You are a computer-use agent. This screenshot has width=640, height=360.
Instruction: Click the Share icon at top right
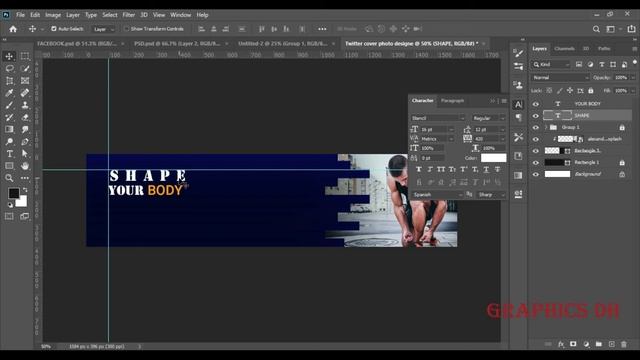click(631, 29)
